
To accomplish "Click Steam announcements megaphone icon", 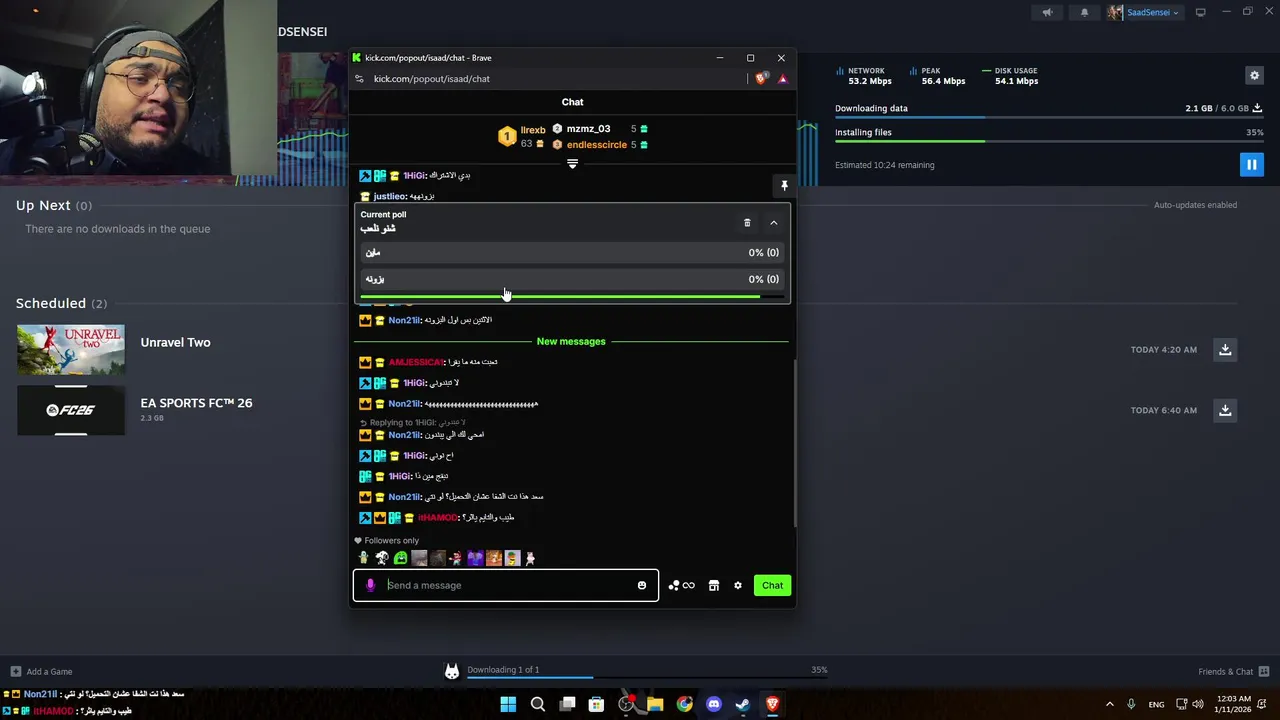I will point(1047,13).
